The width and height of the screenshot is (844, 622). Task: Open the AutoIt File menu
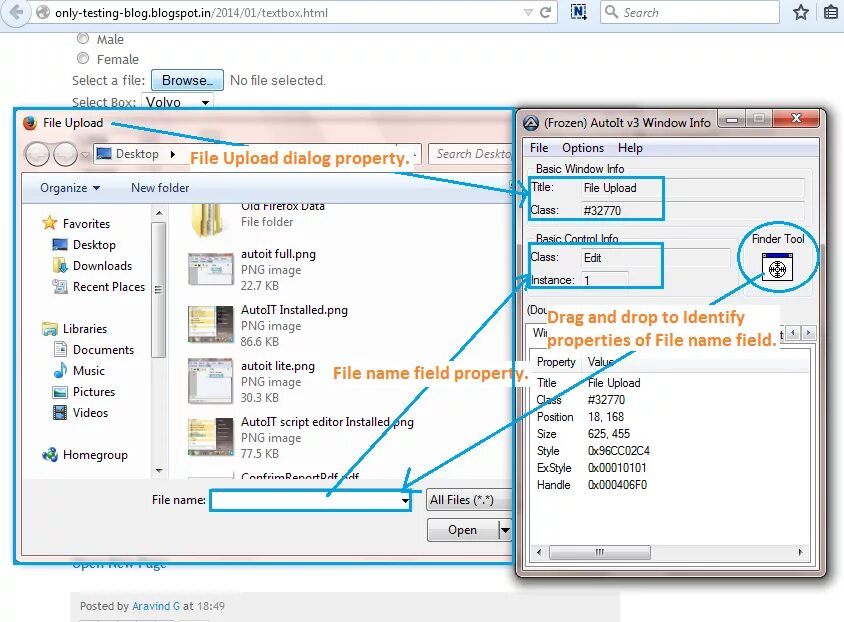(539, 148)
